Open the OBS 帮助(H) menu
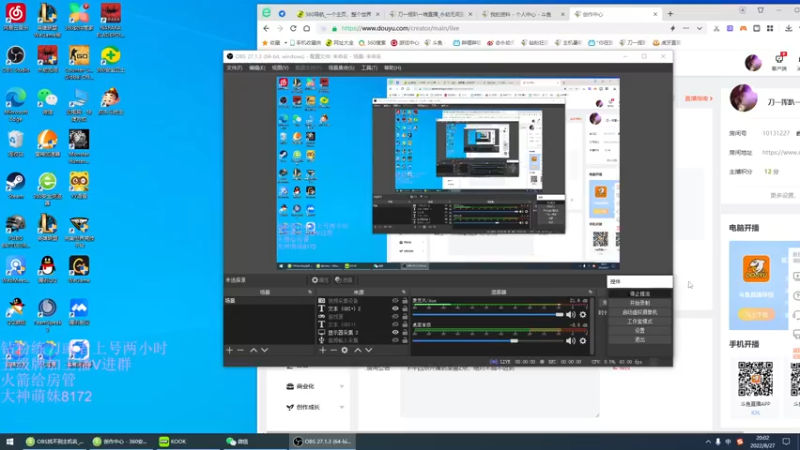The image size is (800, 450). (392, 68)
